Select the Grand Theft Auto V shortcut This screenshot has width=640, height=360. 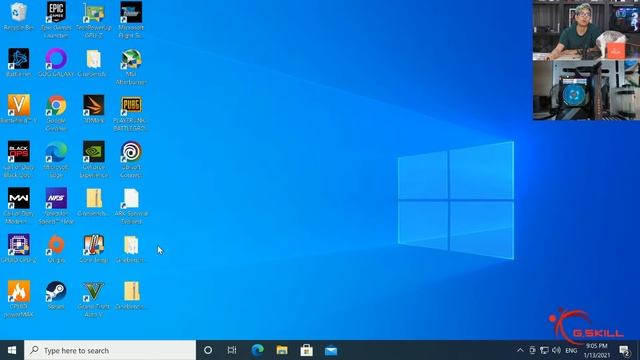93,299
